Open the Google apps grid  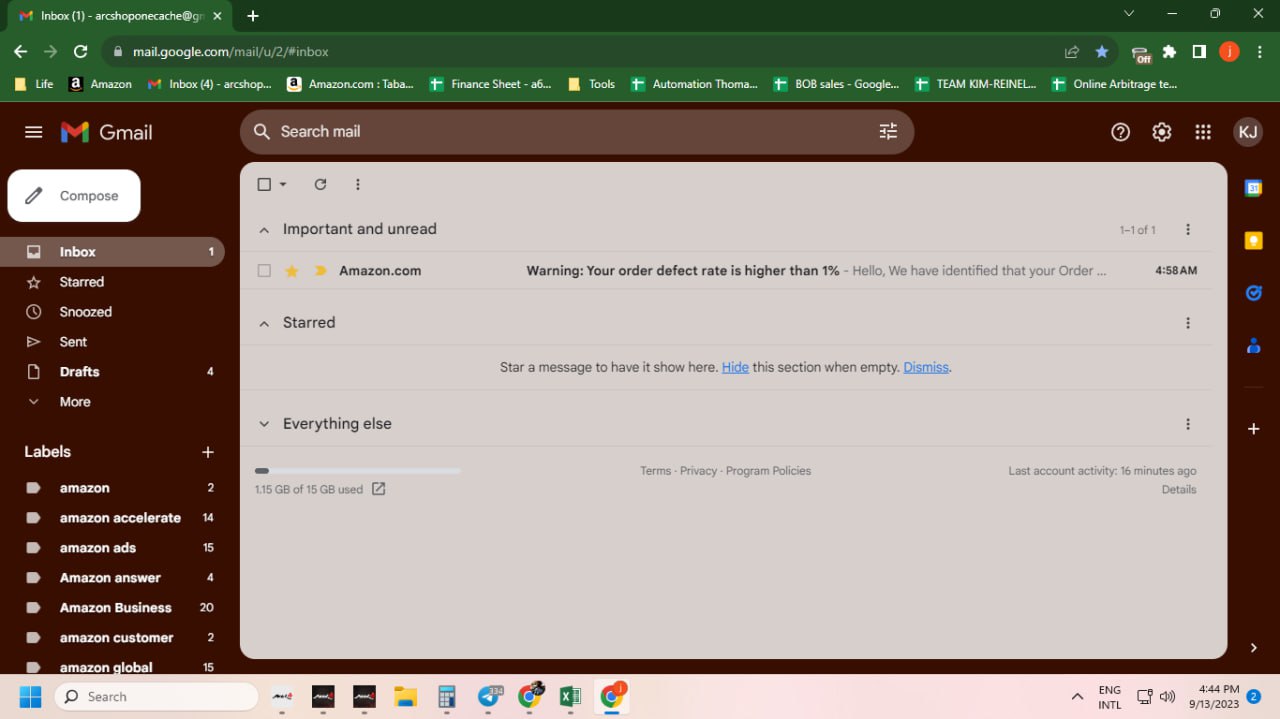(x=1203, y=132)
